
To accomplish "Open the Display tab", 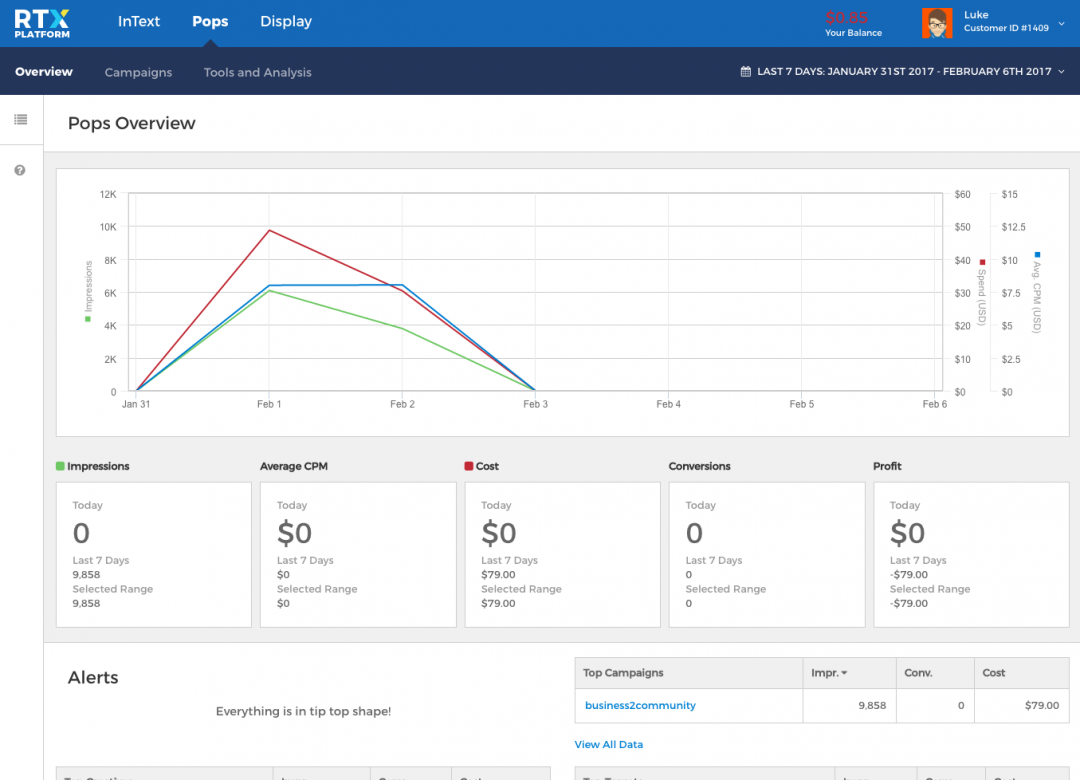I will pyautogui.click(x=285, y=22).
